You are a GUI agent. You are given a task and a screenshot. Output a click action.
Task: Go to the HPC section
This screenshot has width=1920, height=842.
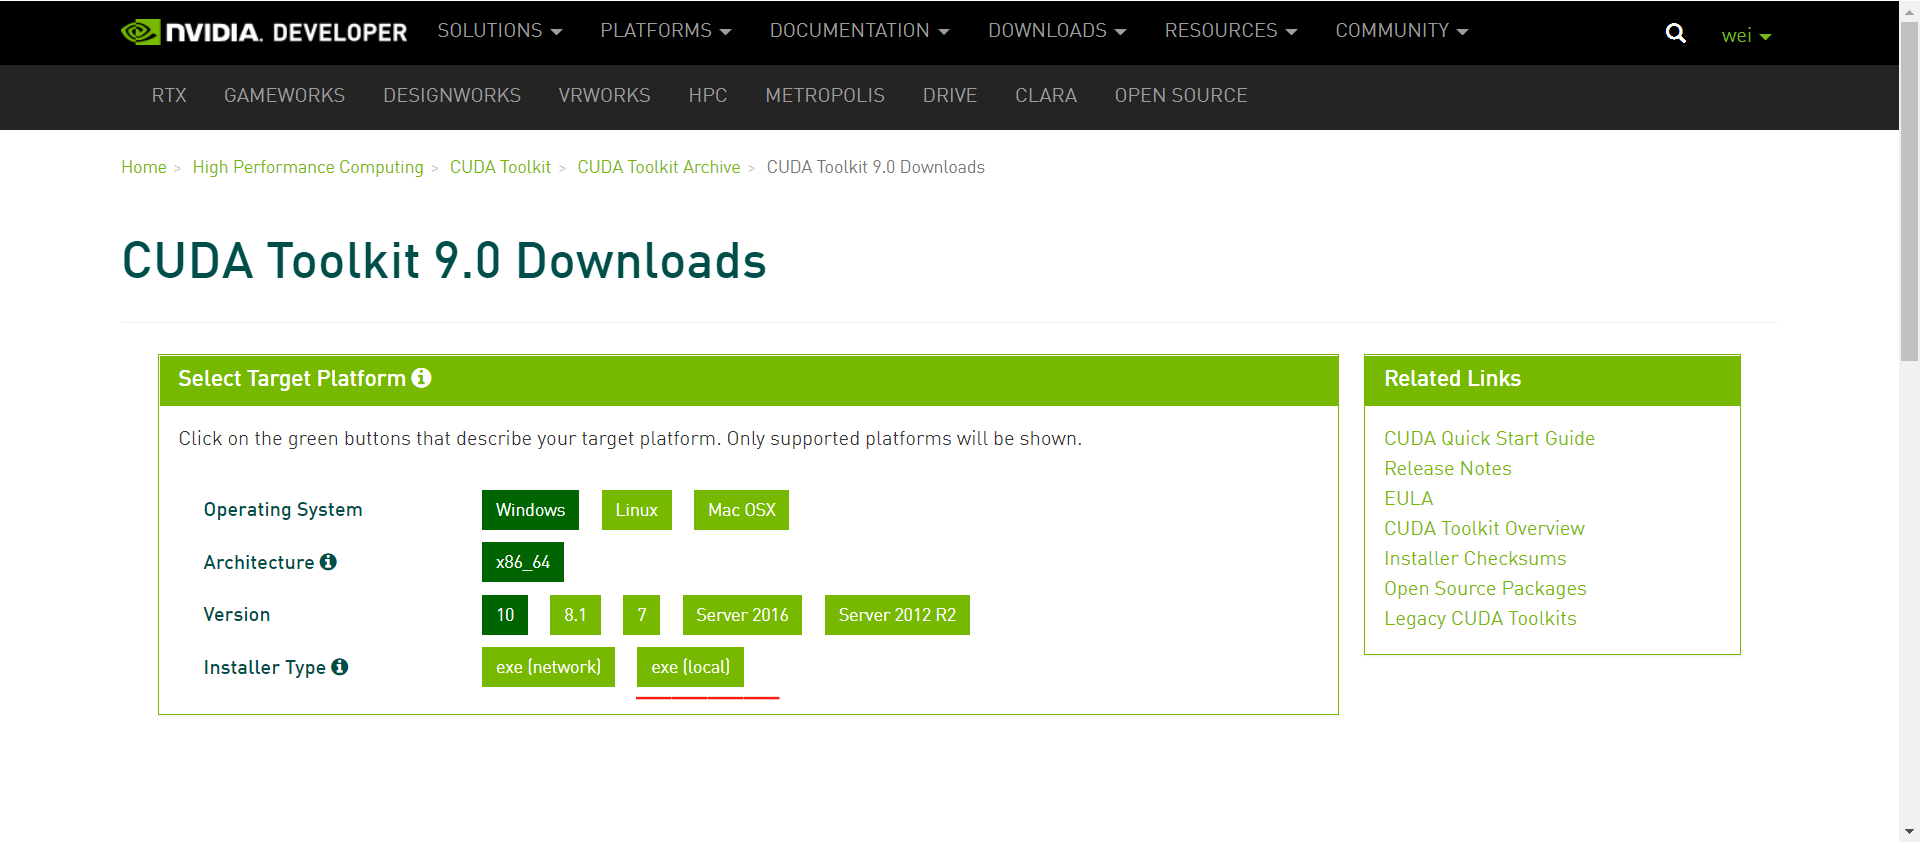coord(708,96)
